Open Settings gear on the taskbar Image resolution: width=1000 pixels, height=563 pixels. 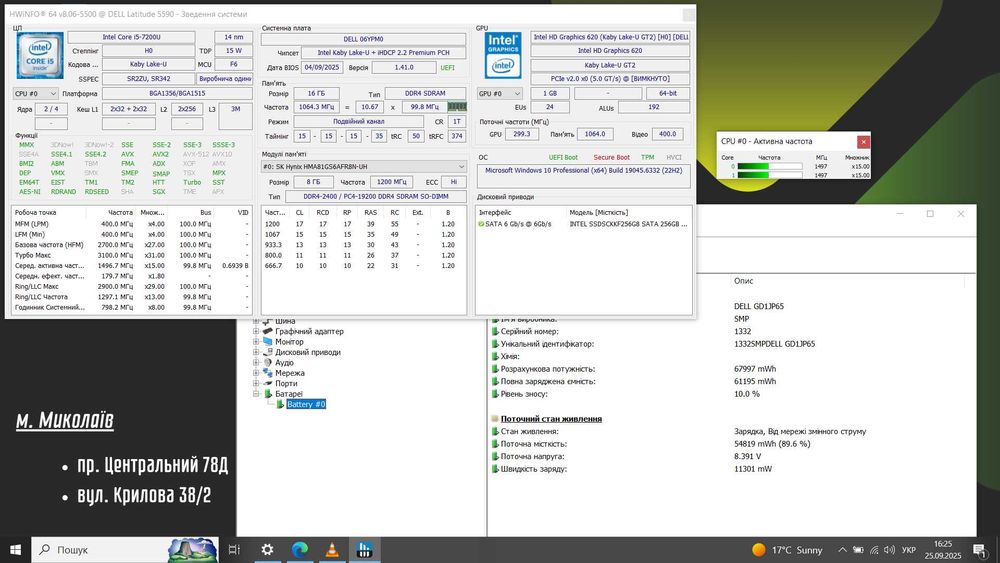point(267,550)
